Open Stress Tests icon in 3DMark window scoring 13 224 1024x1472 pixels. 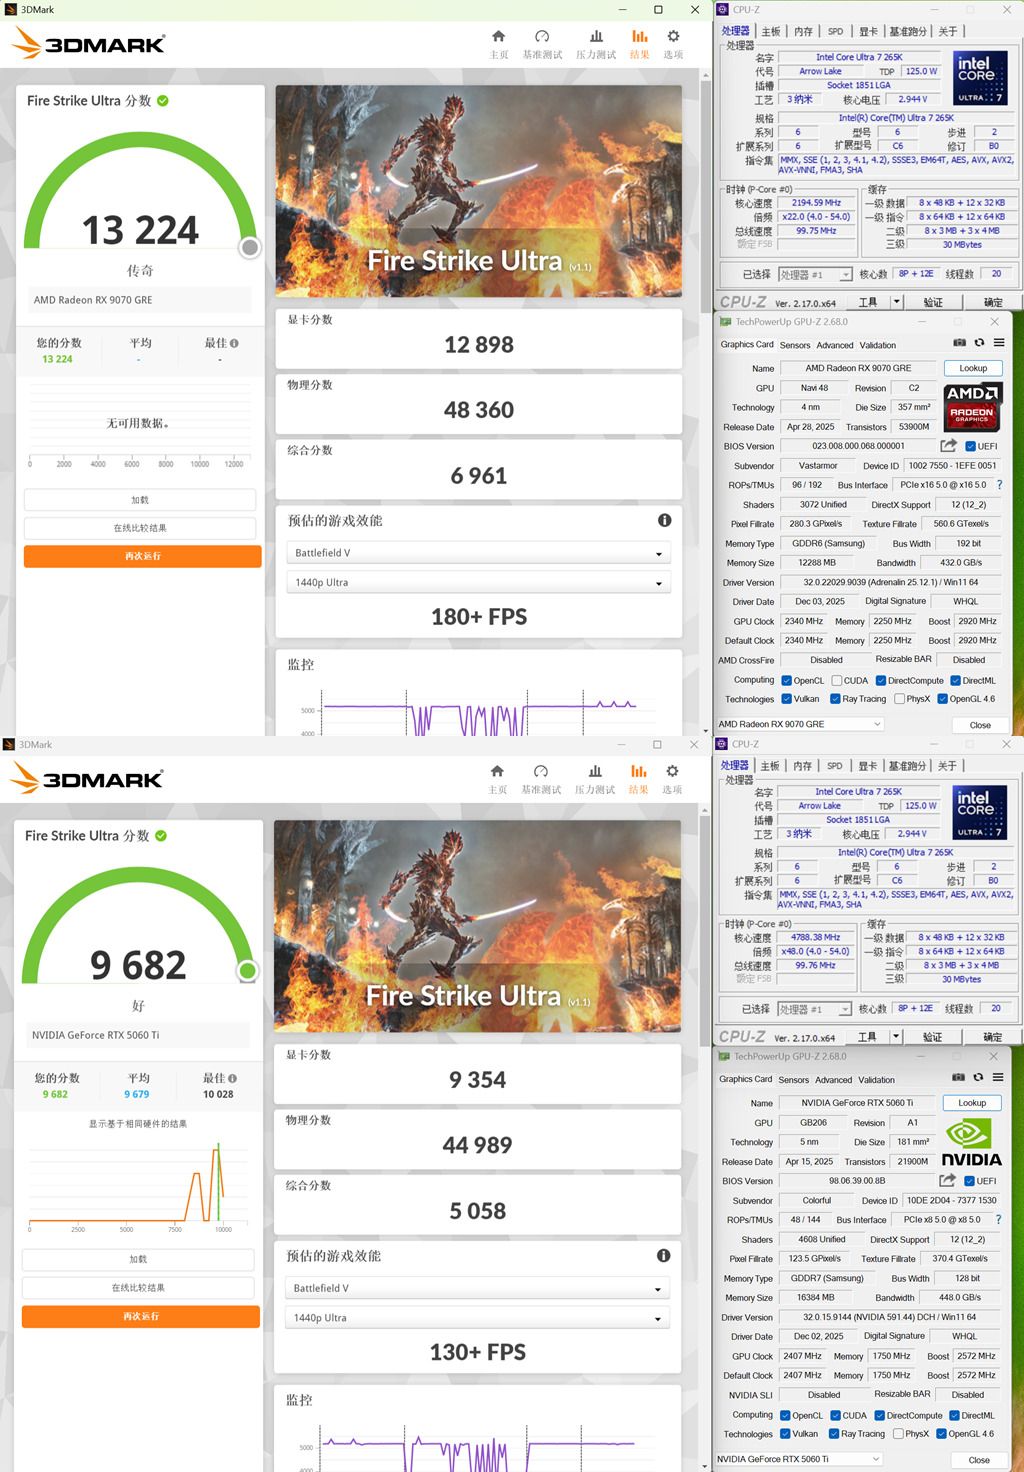[596, 37]
